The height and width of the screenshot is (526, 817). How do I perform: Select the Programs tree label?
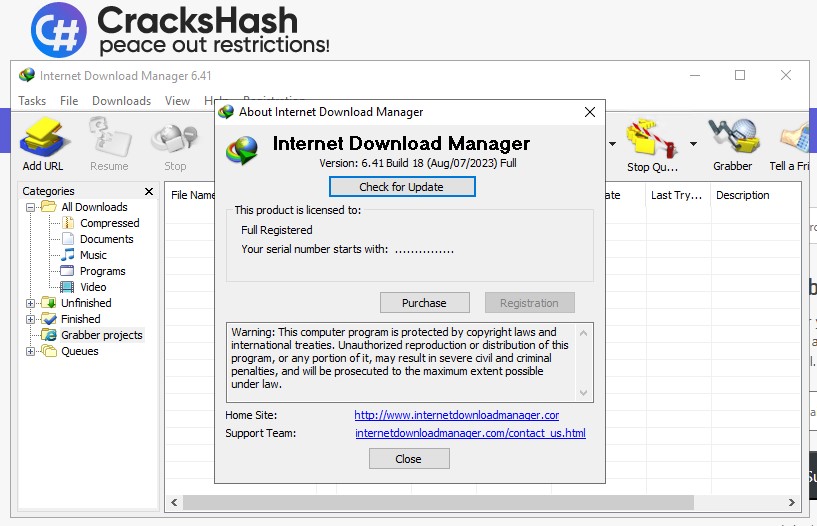(103, 271)
